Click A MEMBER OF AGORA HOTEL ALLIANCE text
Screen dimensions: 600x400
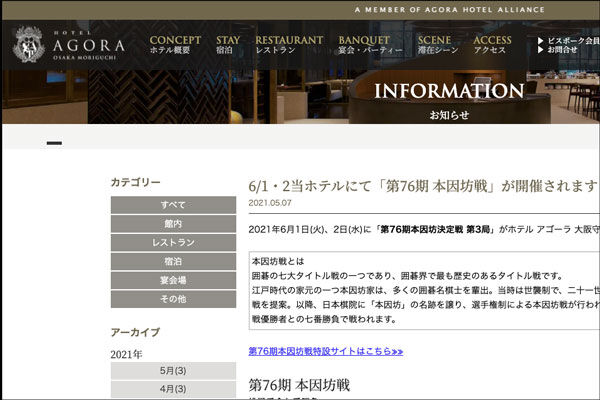click(450, 10)
